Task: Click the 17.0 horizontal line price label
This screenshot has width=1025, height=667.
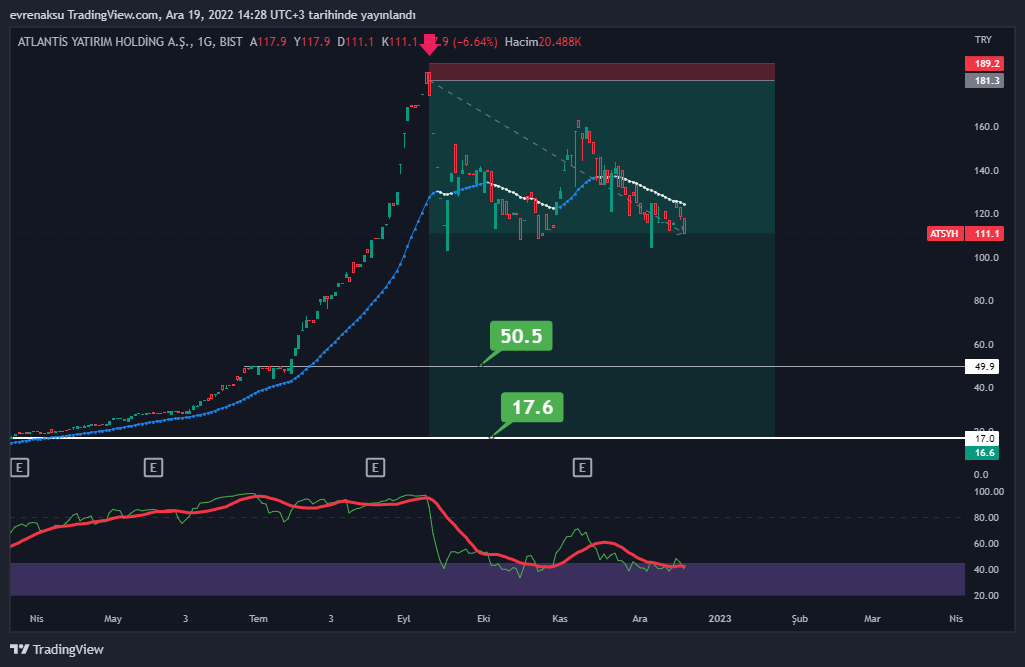Action: click(x=983, y=439)
